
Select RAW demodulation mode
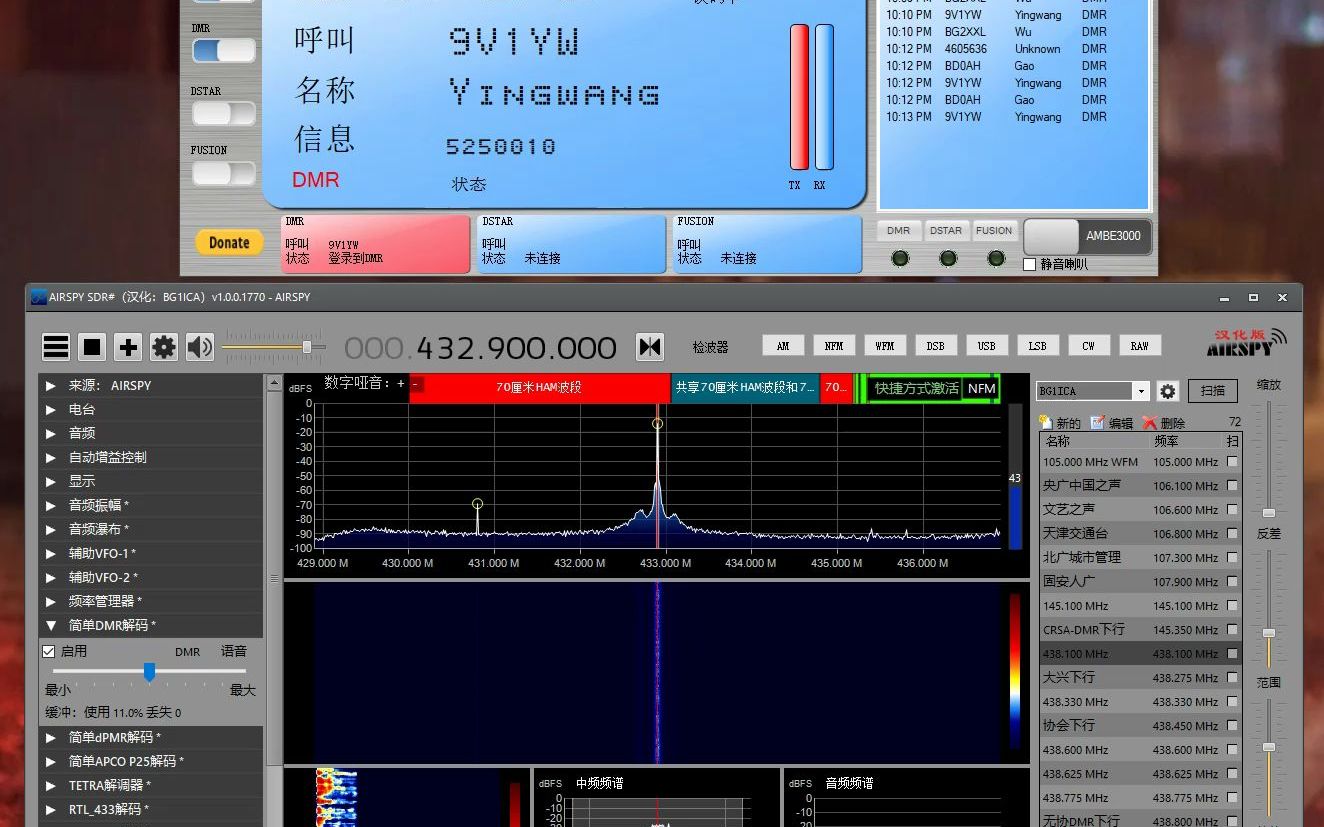(1140, 346)
